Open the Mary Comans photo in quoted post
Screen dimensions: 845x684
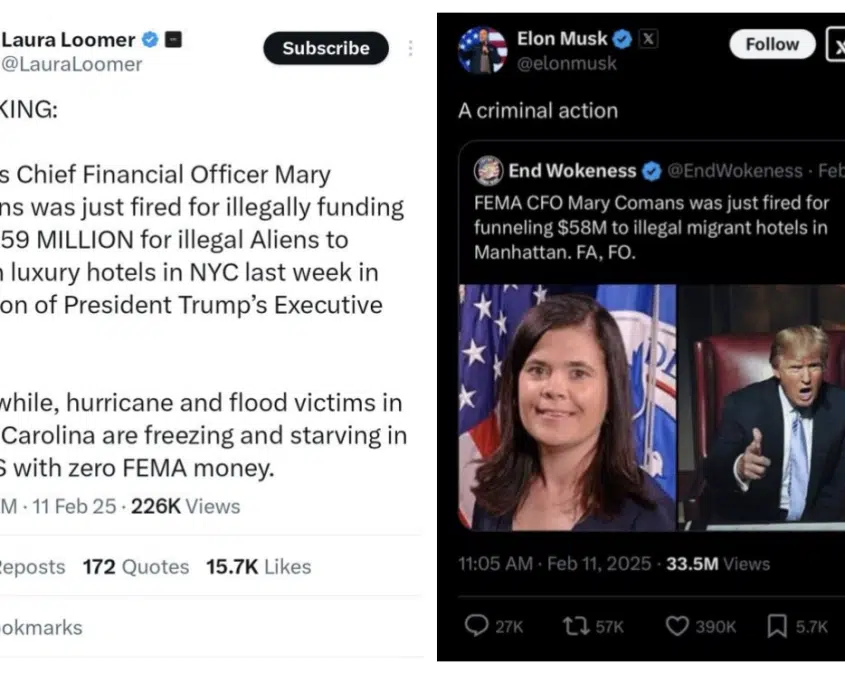[567, 407]
